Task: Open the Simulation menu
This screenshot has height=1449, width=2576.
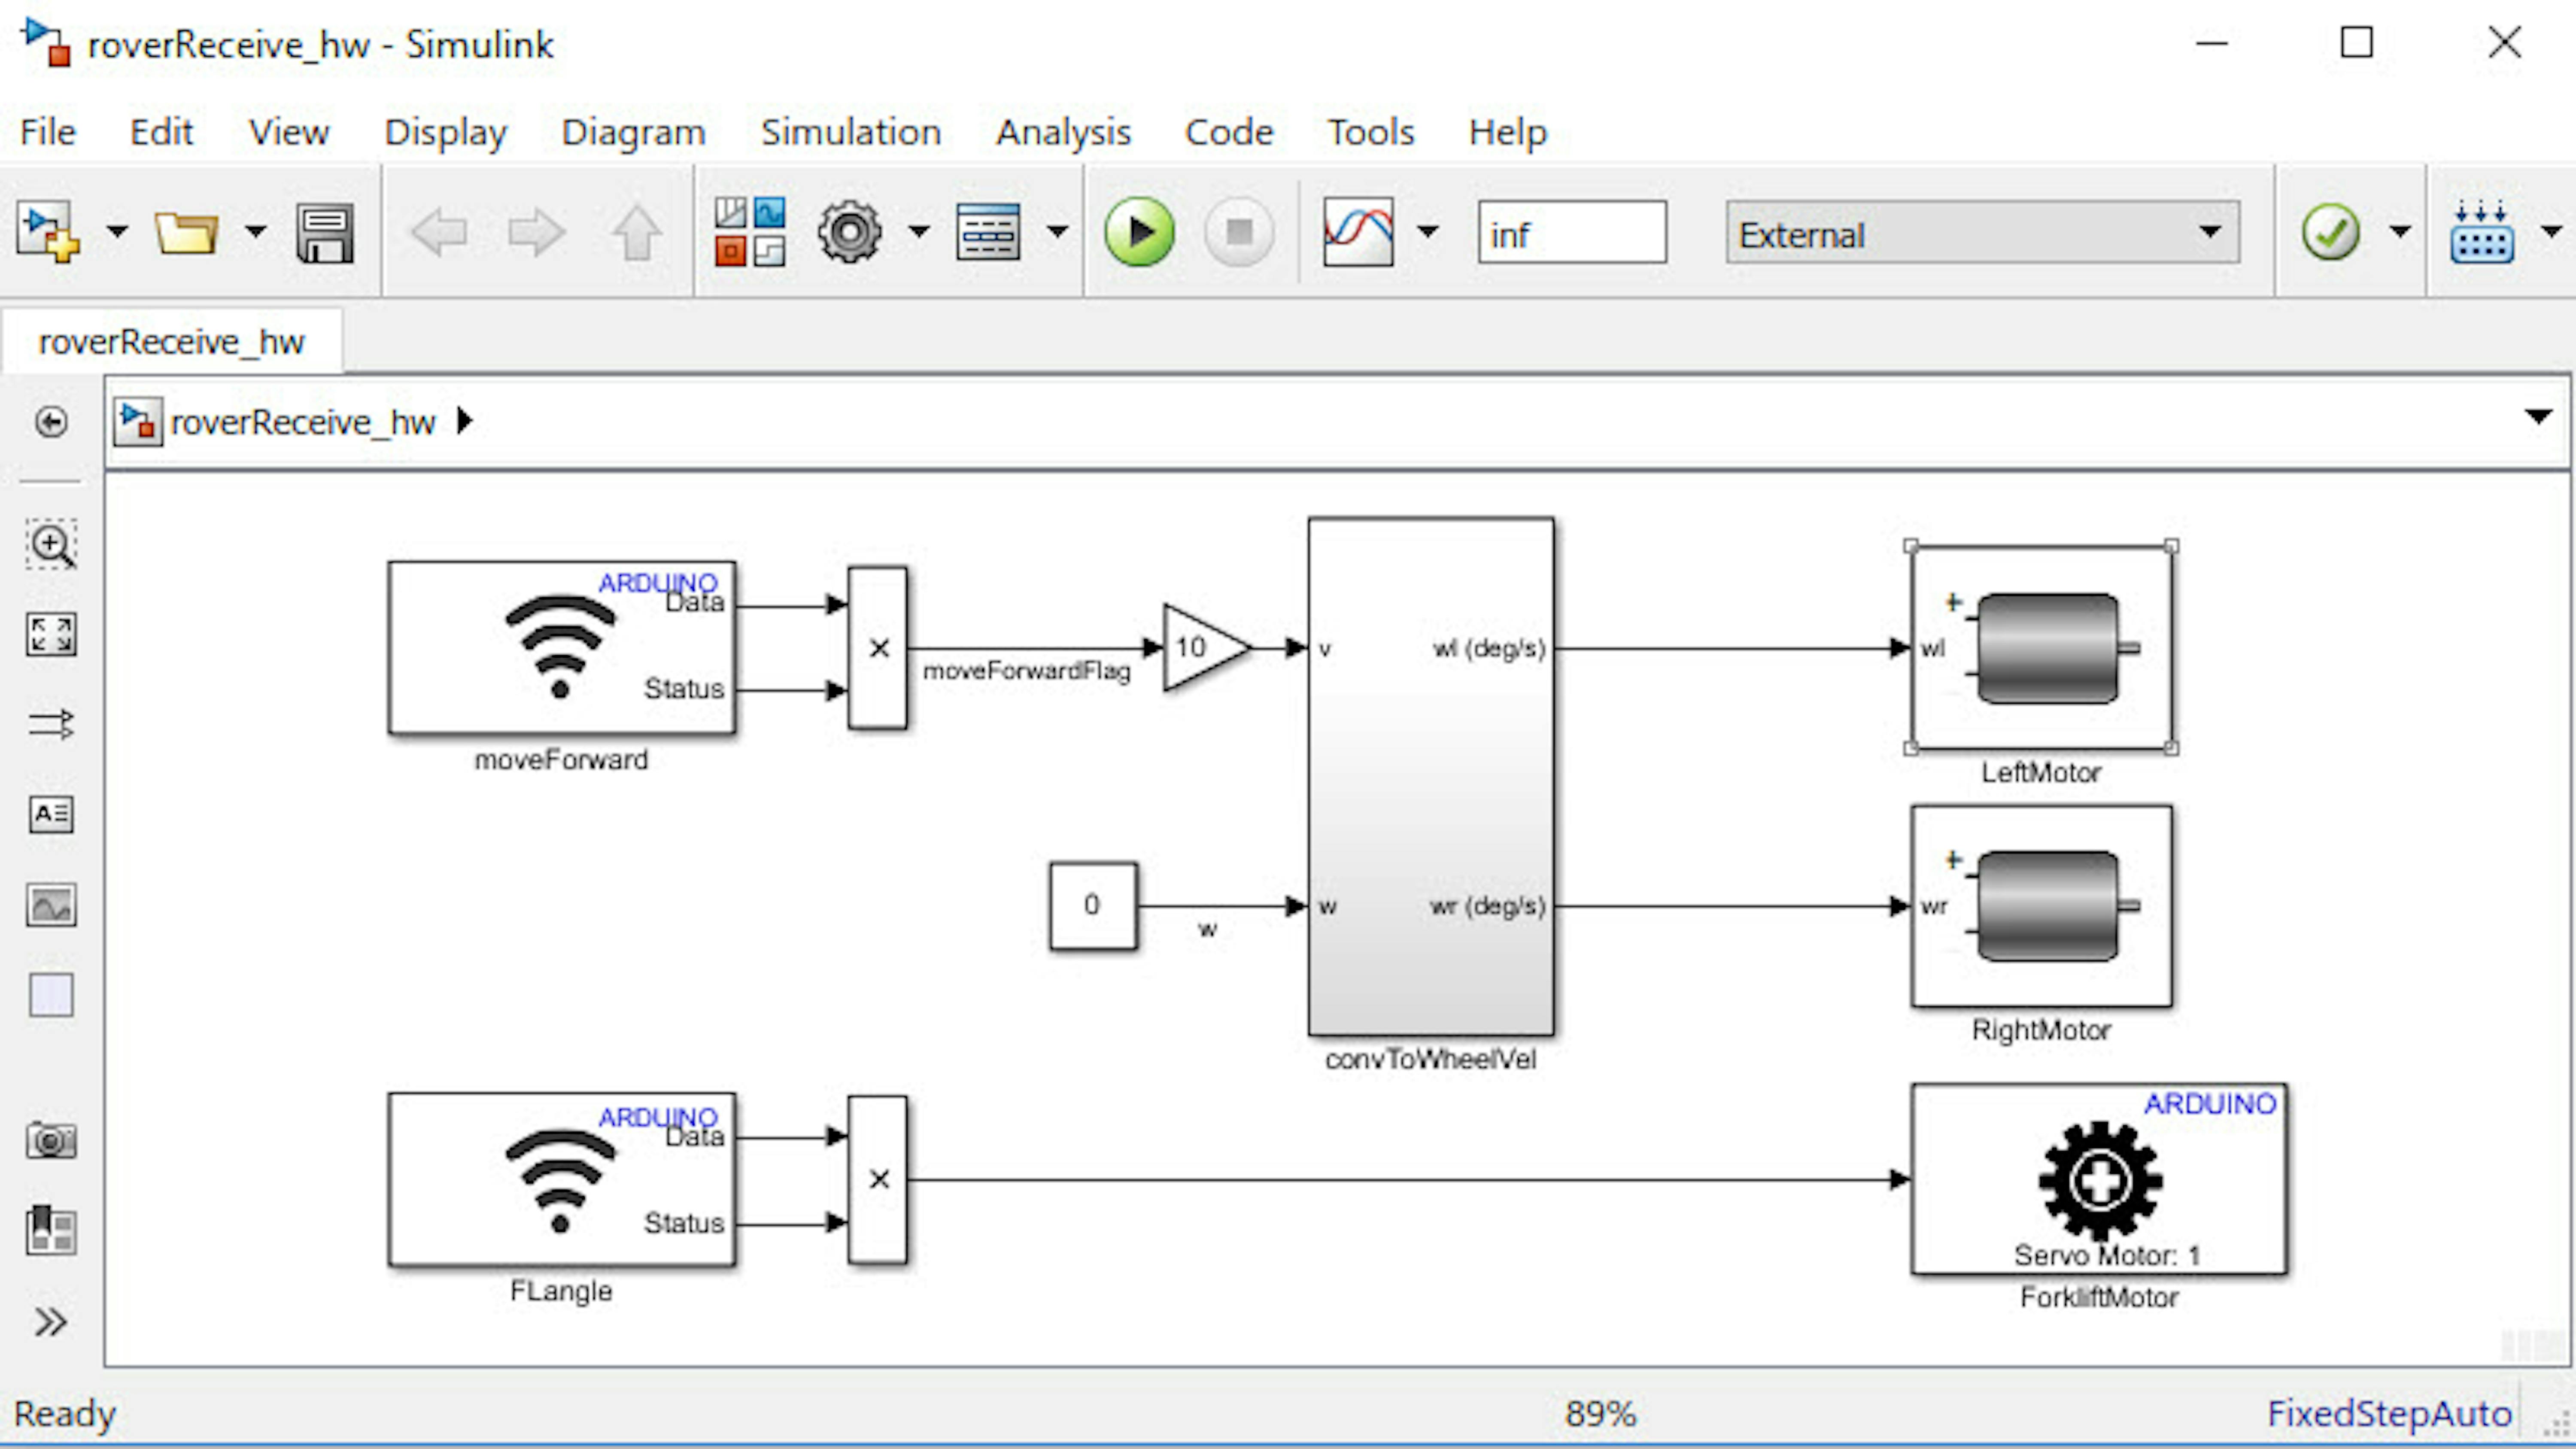Action: pos(851,131)
